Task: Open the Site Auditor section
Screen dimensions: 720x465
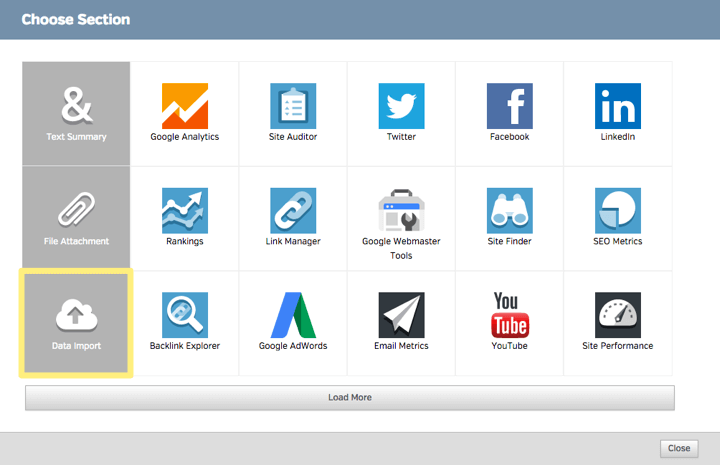Action: pos(293,113)
